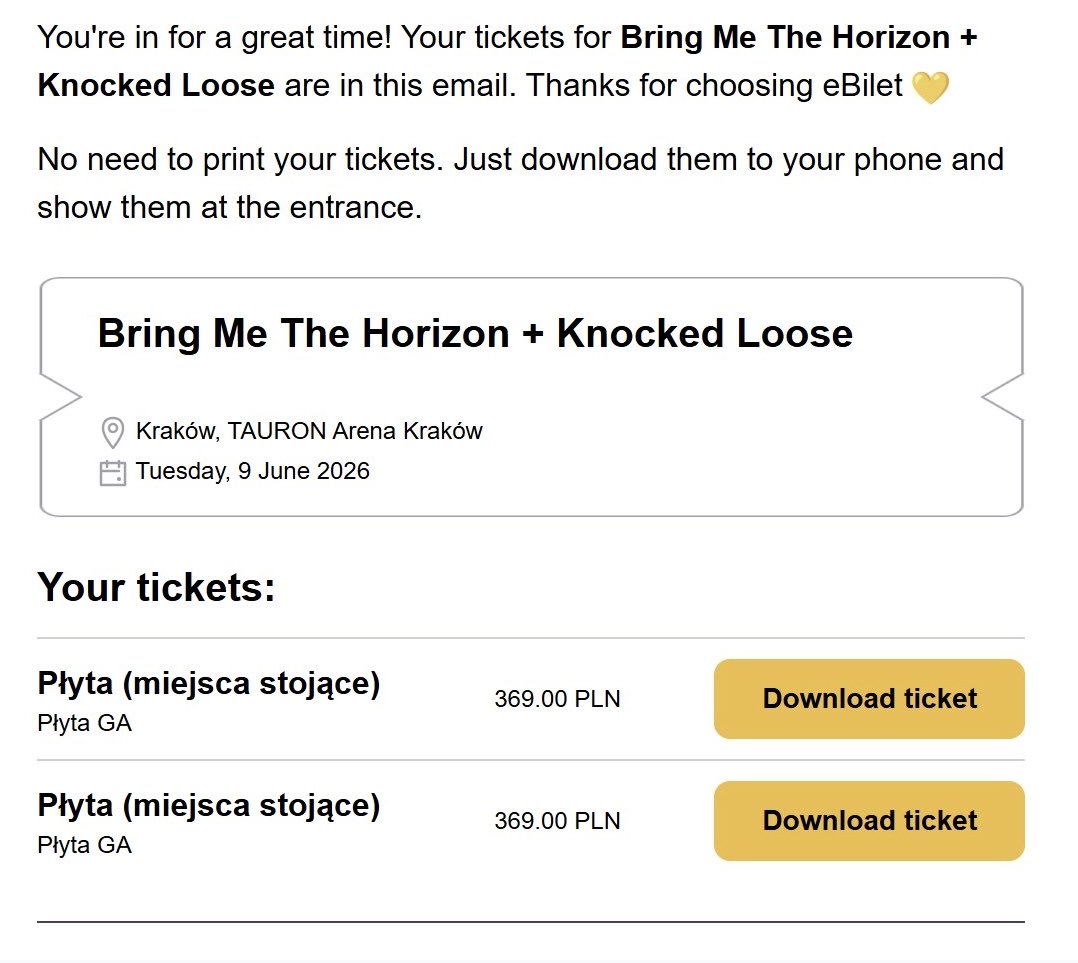Click the second ticket's 369.00 PLN price
This screenshot has height=963, width=1078.
click(x=557, y=821)
